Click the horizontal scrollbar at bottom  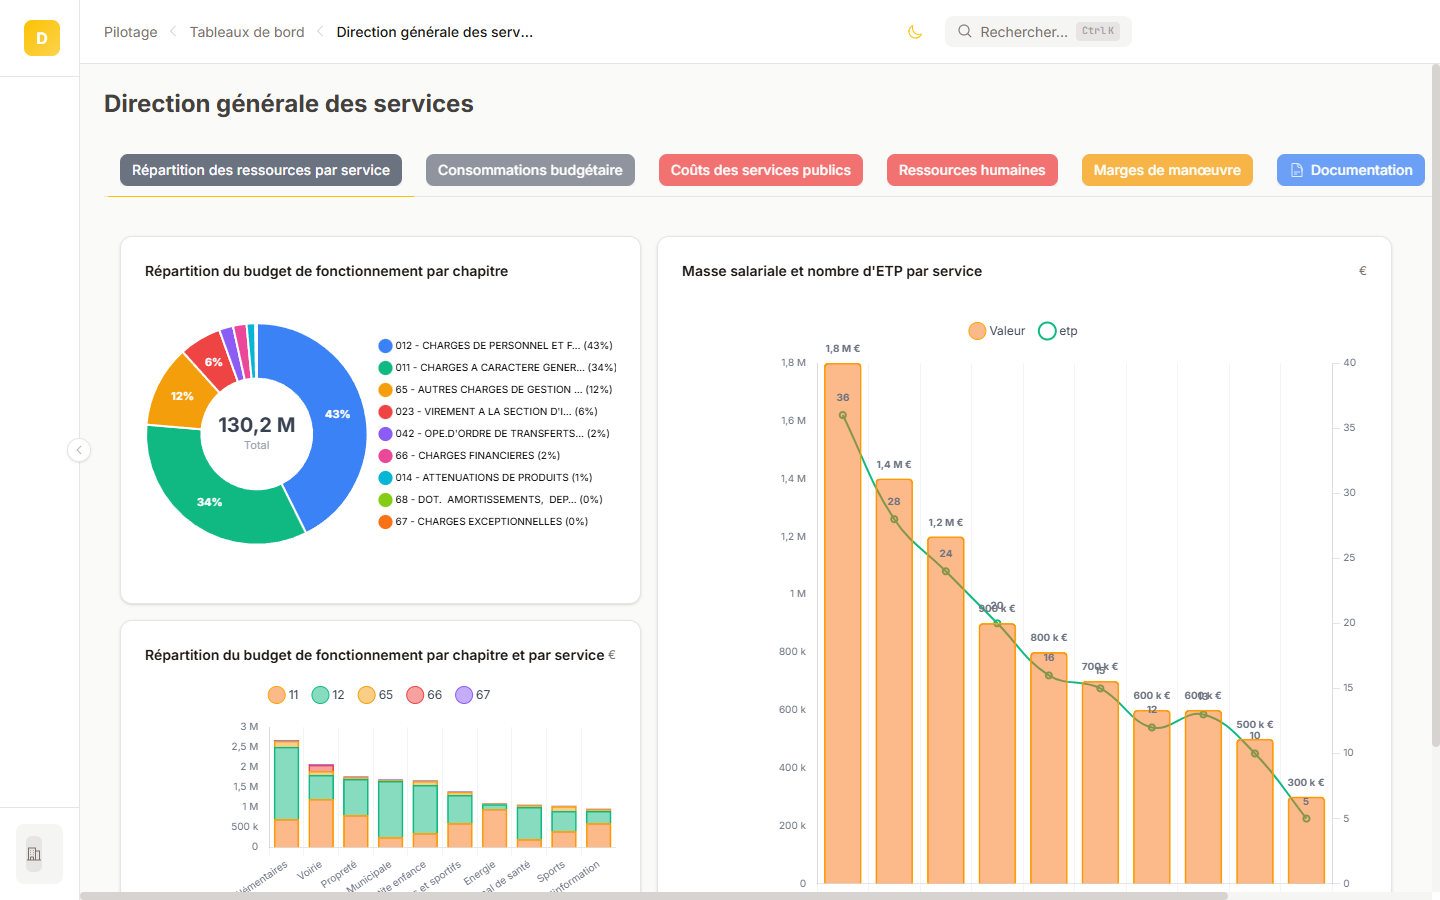pyautogui.click(x=654, y=896)
